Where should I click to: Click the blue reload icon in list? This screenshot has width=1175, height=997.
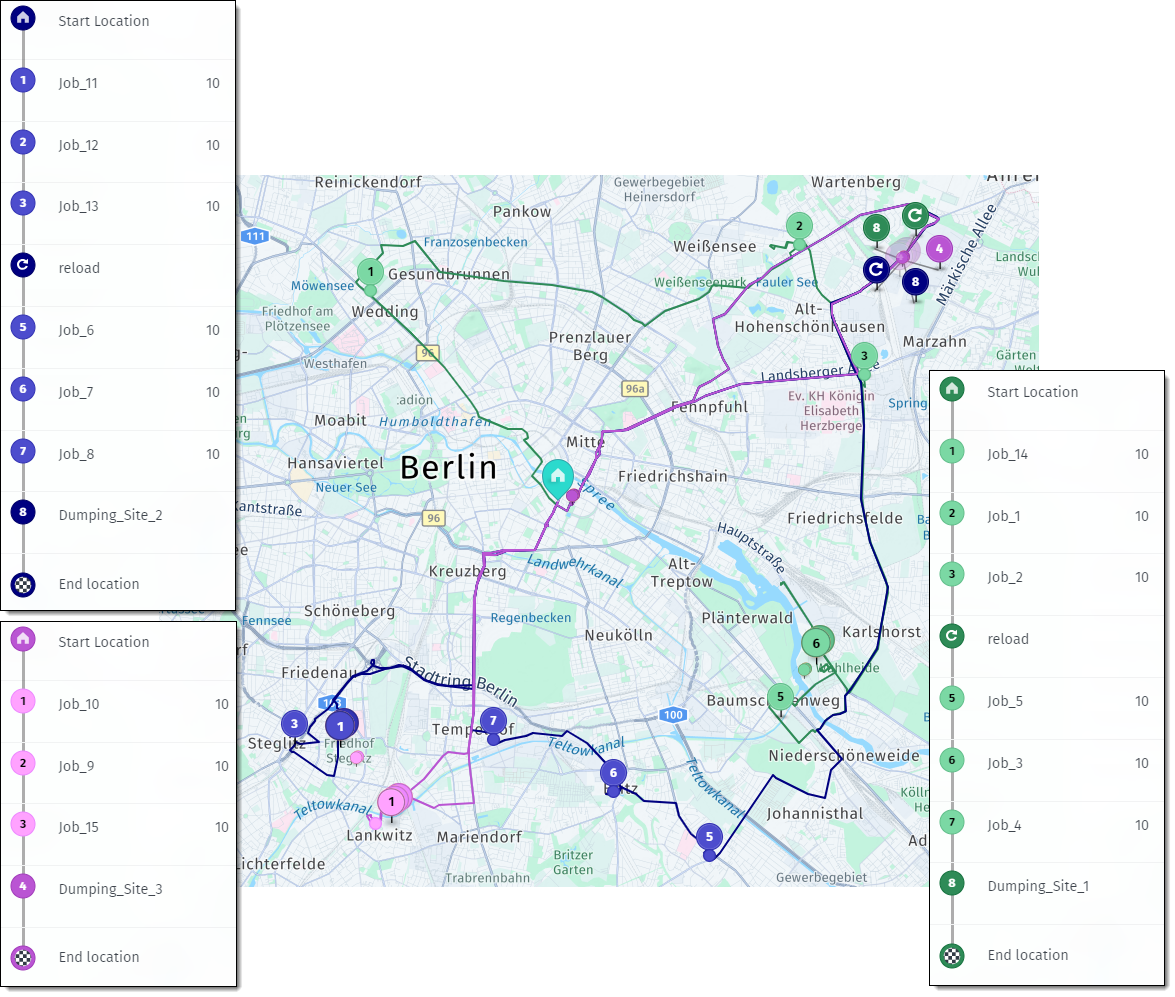coord(23,265)
